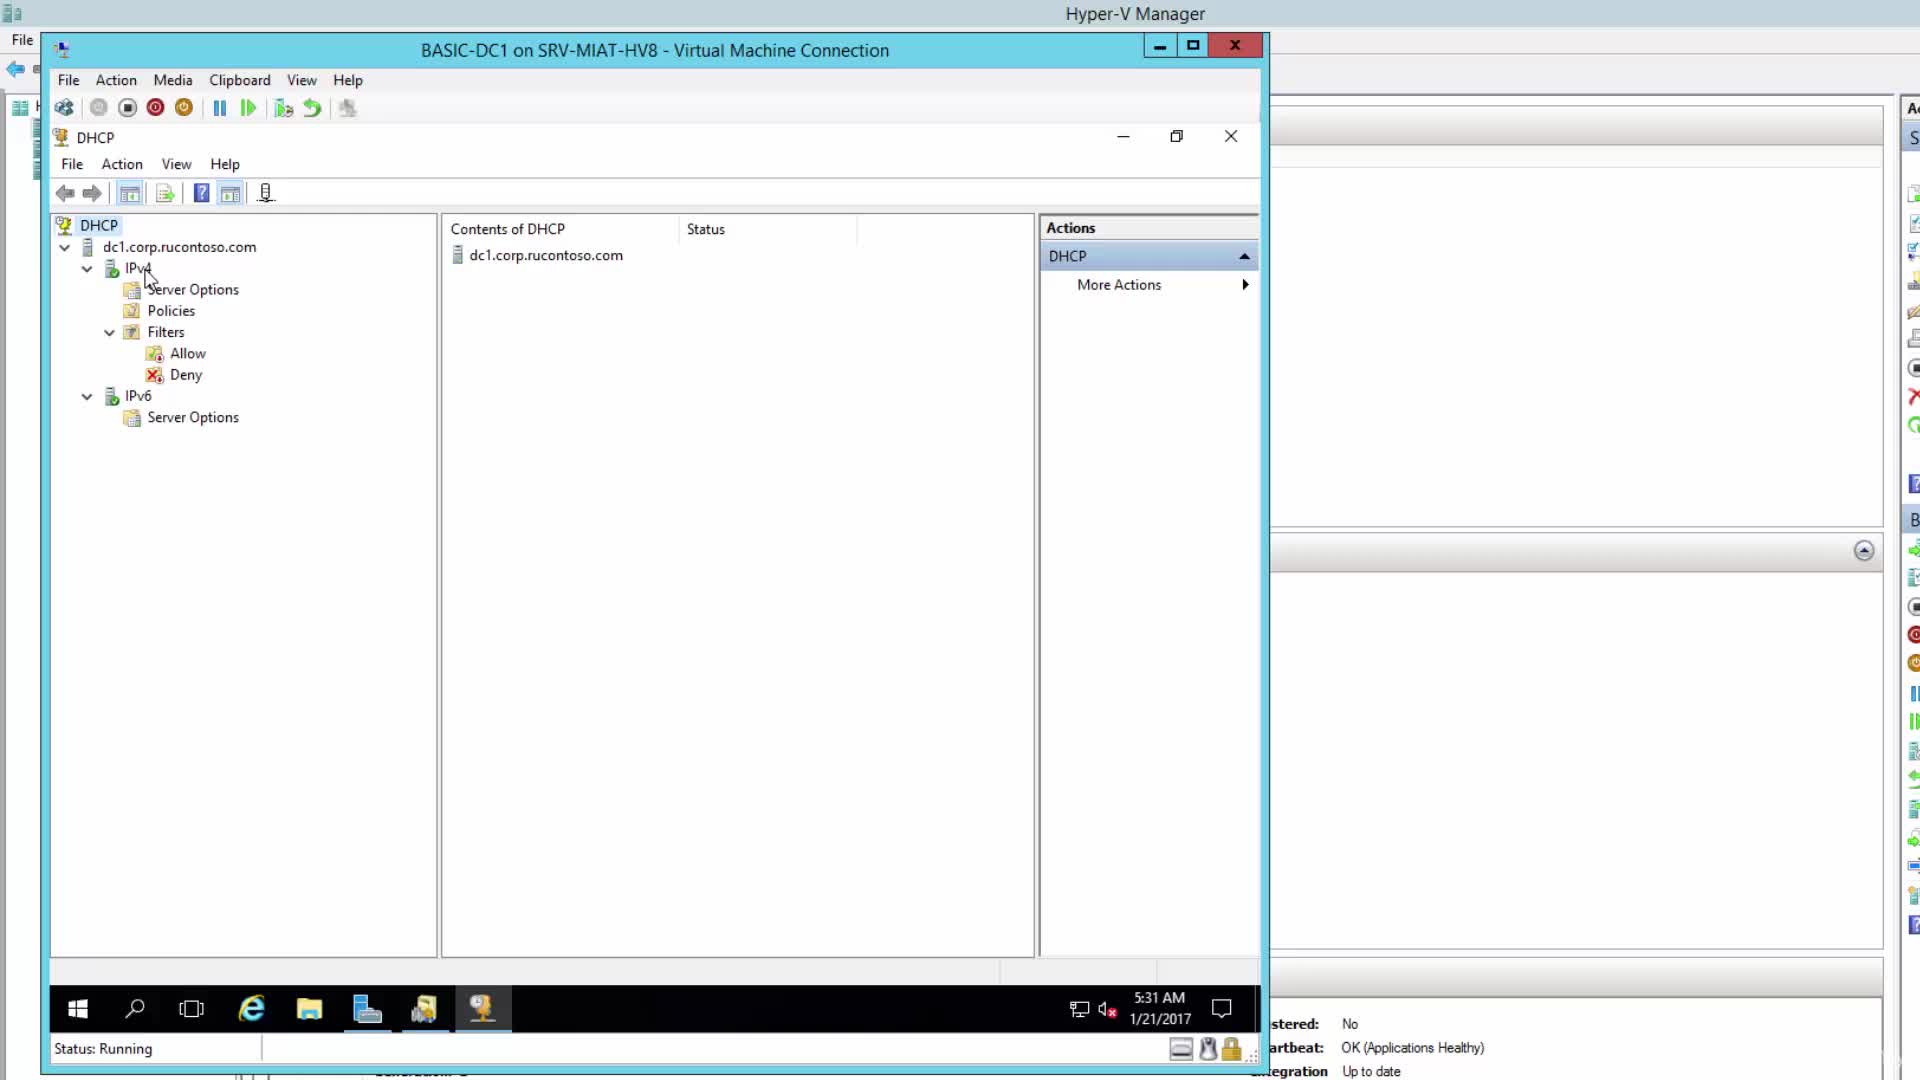1920x1080 pixels.
Task: Open the VM Connection File menu
Action: 68,80
